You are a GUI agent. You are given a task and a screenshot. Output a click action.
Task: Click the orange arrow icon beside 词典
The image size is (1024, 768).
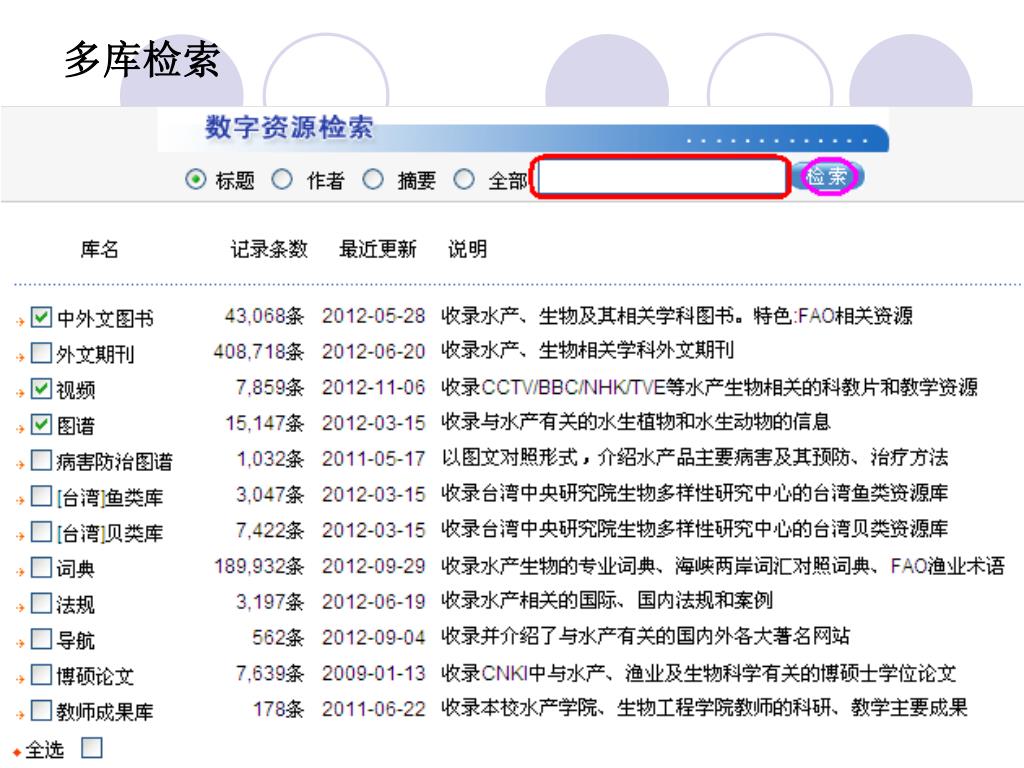click(x=20, y=571)
